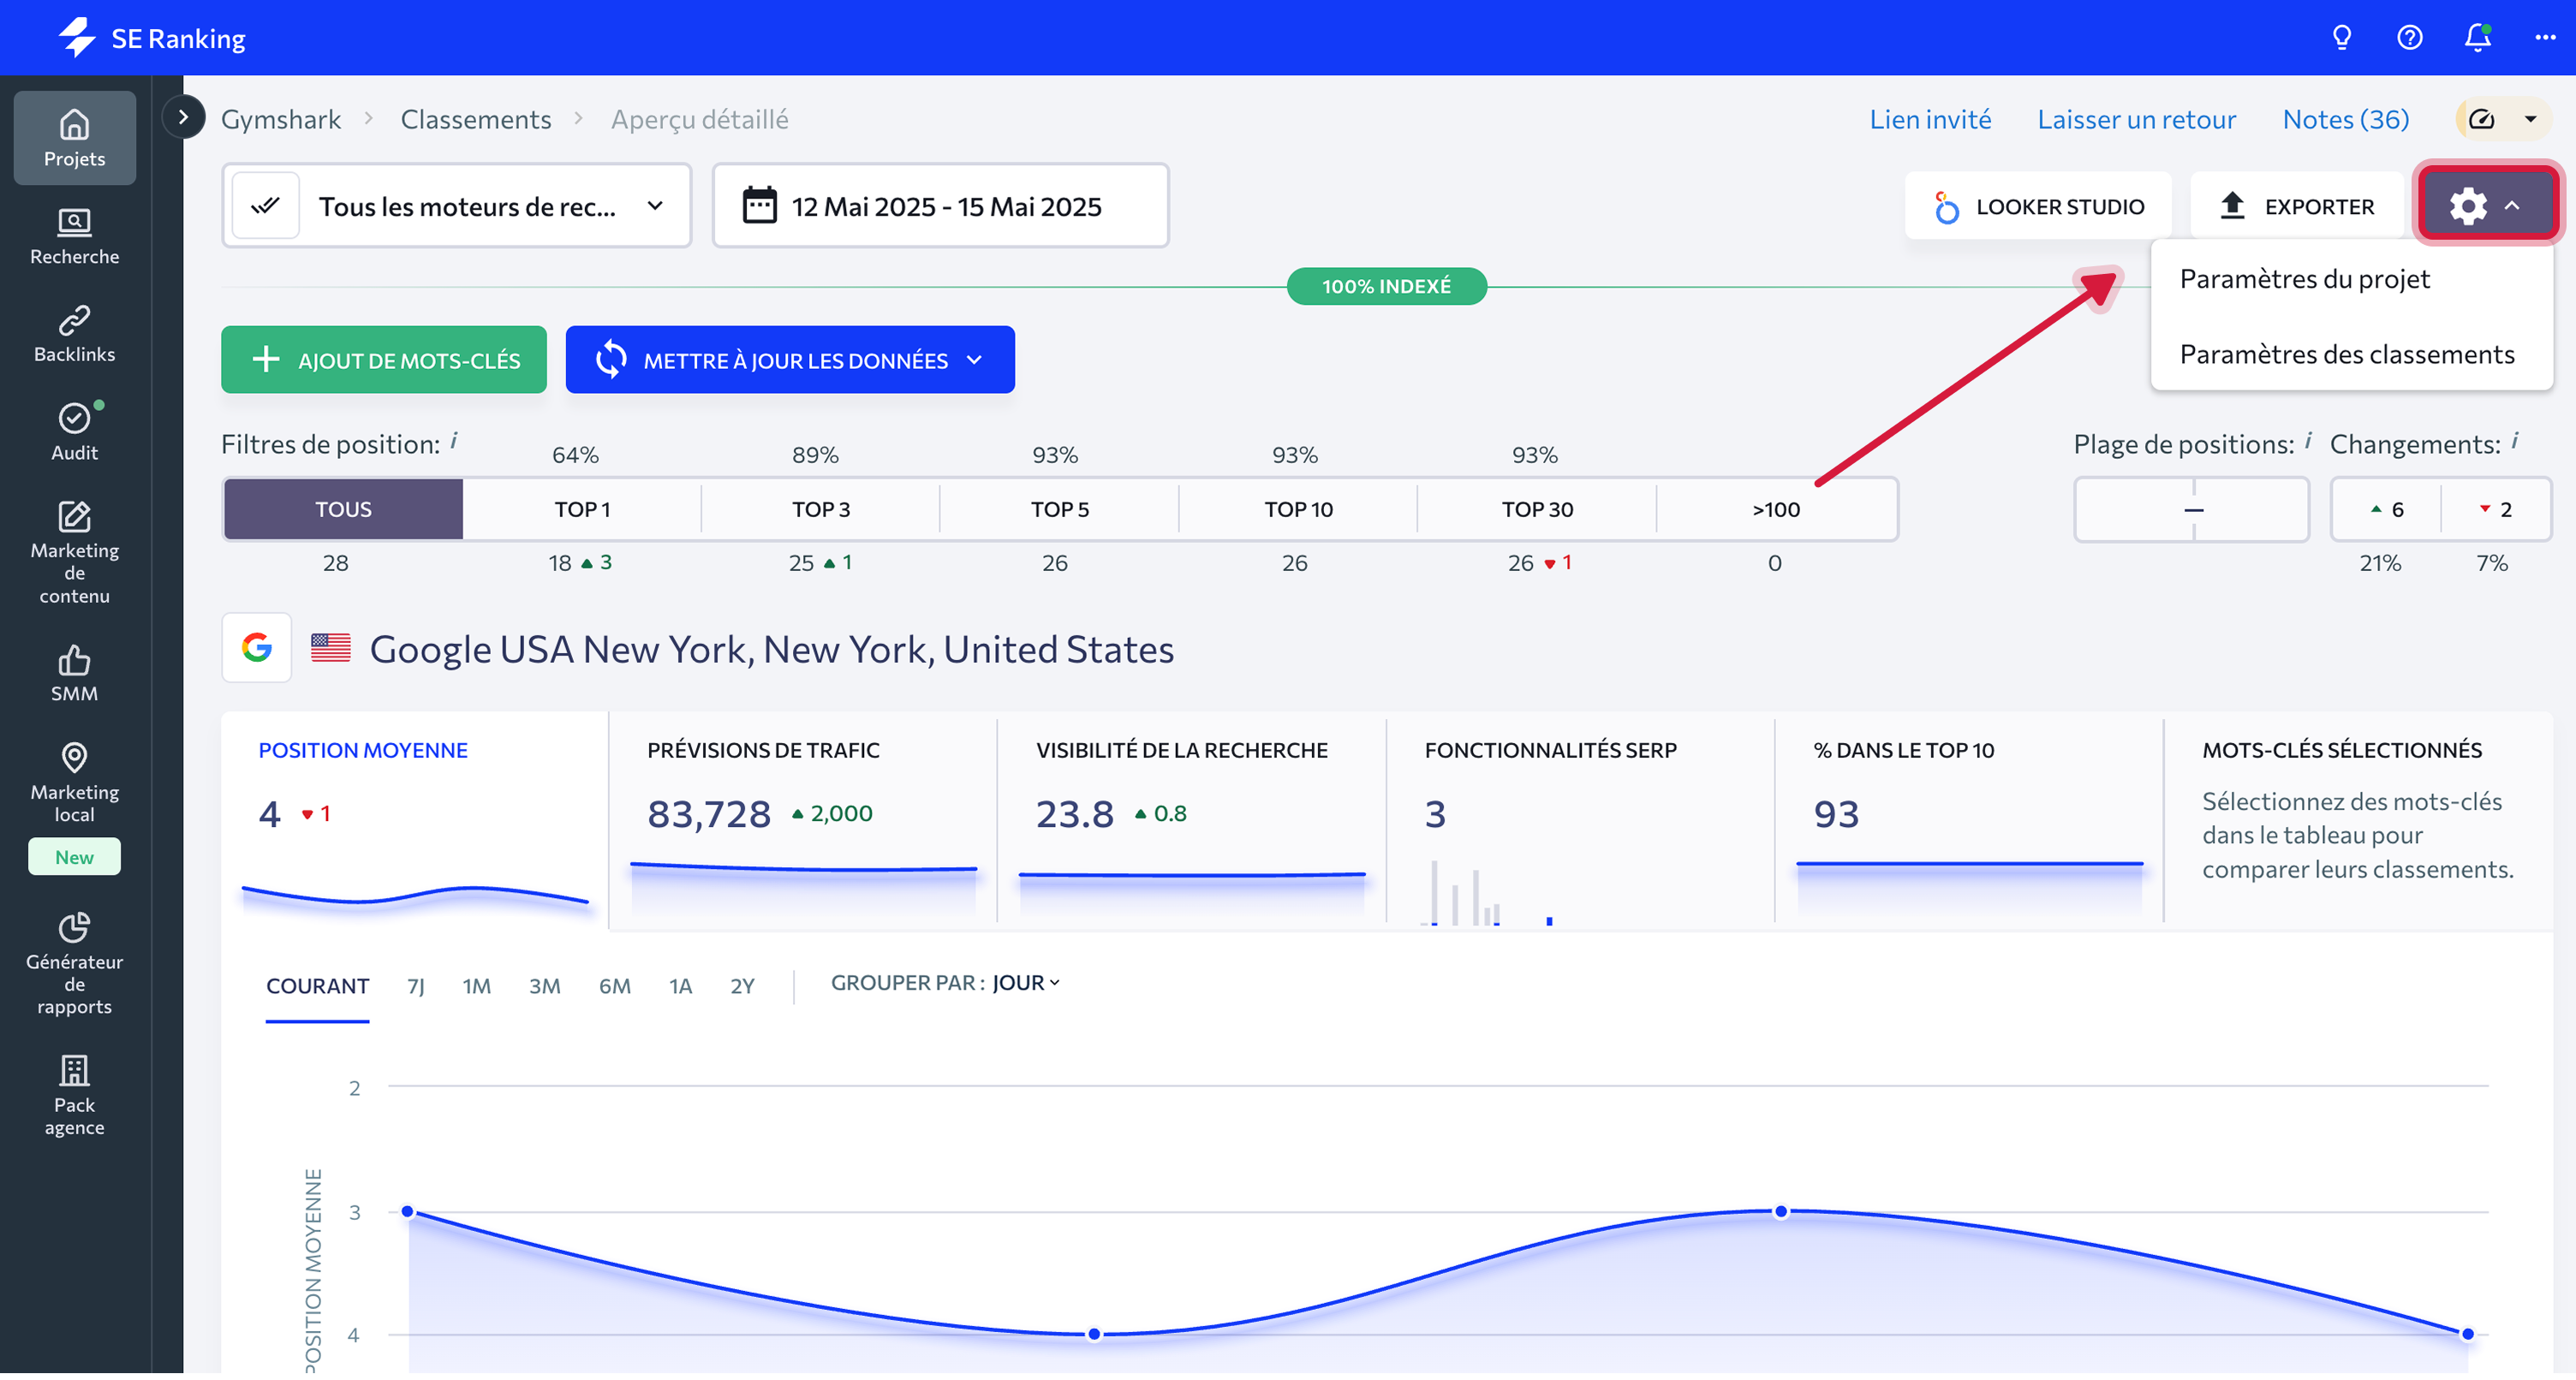
Task: Open the Projets section in sidebar
Action: point(74,138)
